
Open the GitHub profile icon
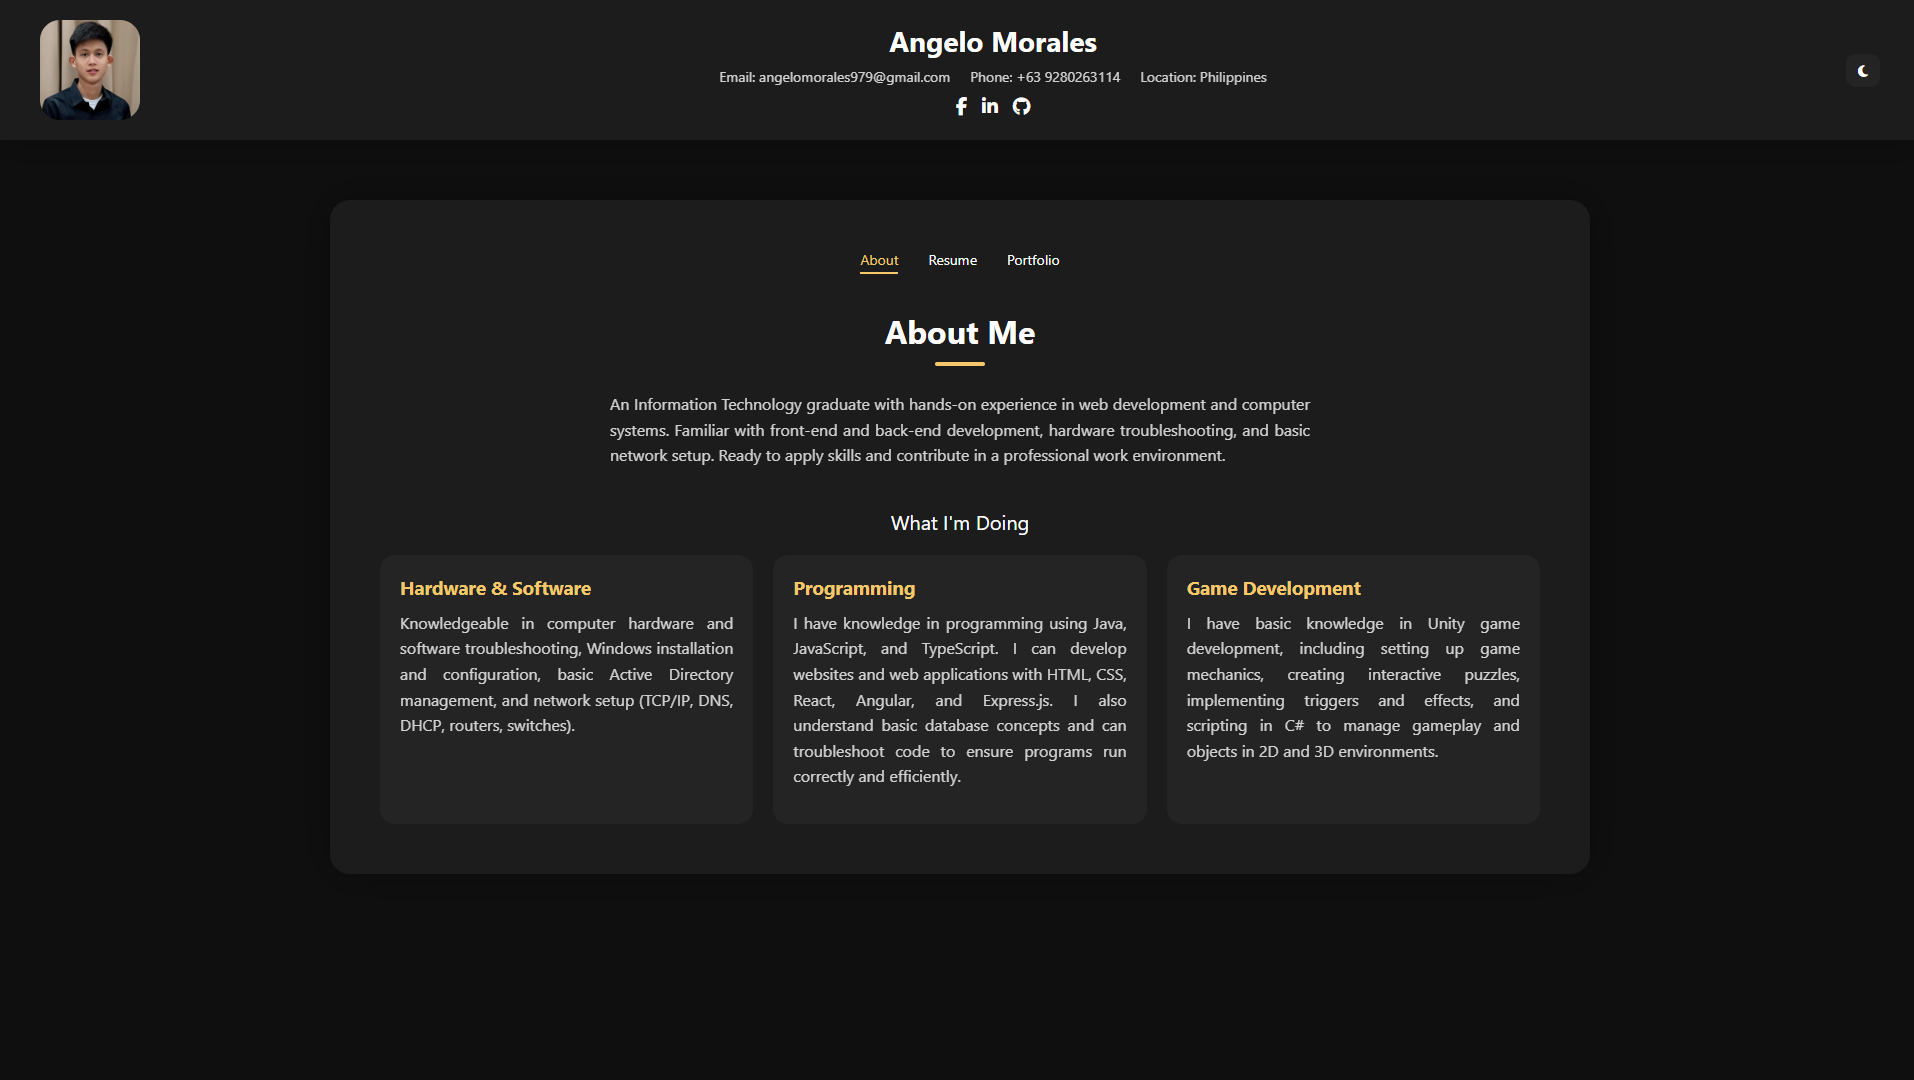[x=1021, y=106]
